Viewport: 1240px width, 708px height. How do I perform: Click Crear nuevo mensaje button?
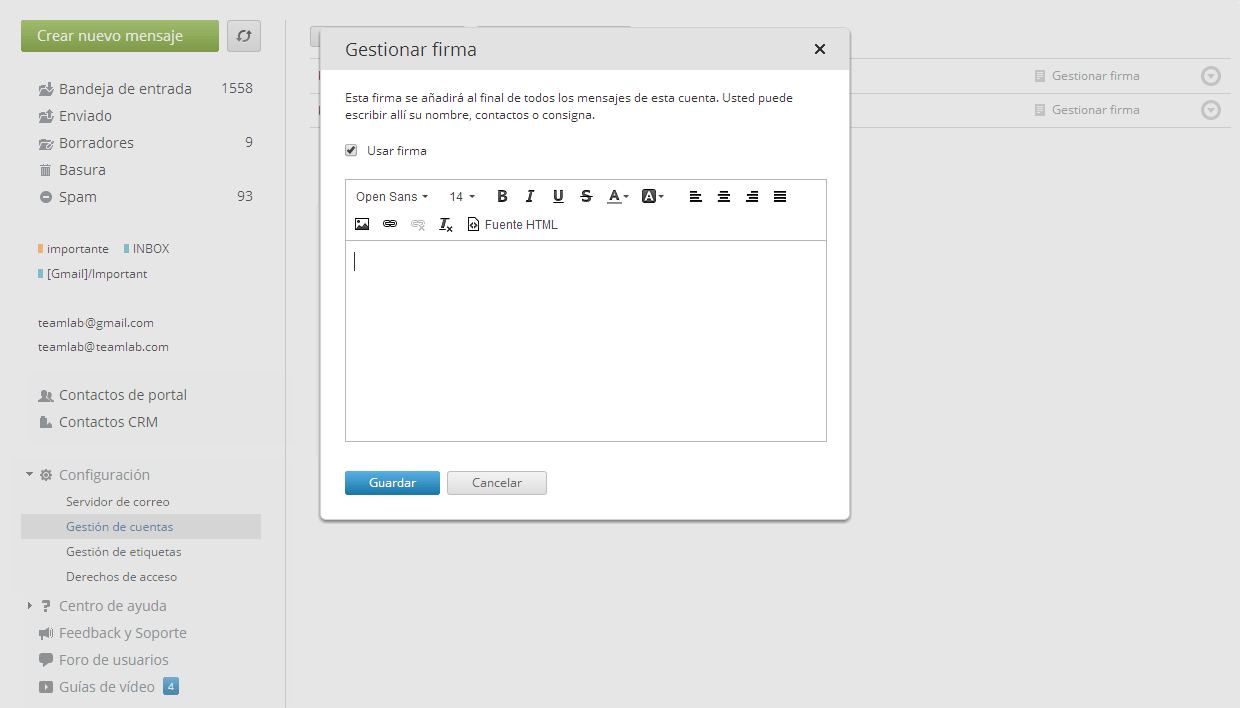tap(120, 36)
